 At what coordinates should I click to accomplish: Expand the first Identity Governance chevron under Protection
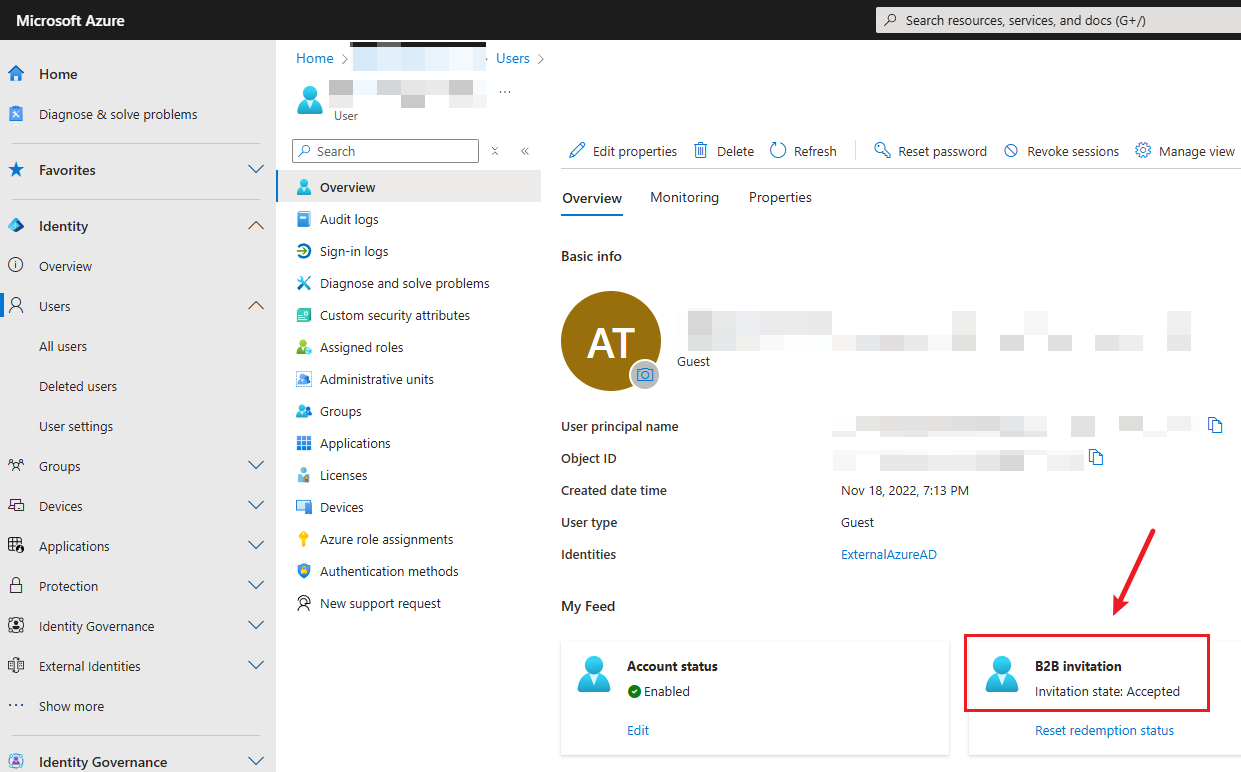tap(256, 626)
